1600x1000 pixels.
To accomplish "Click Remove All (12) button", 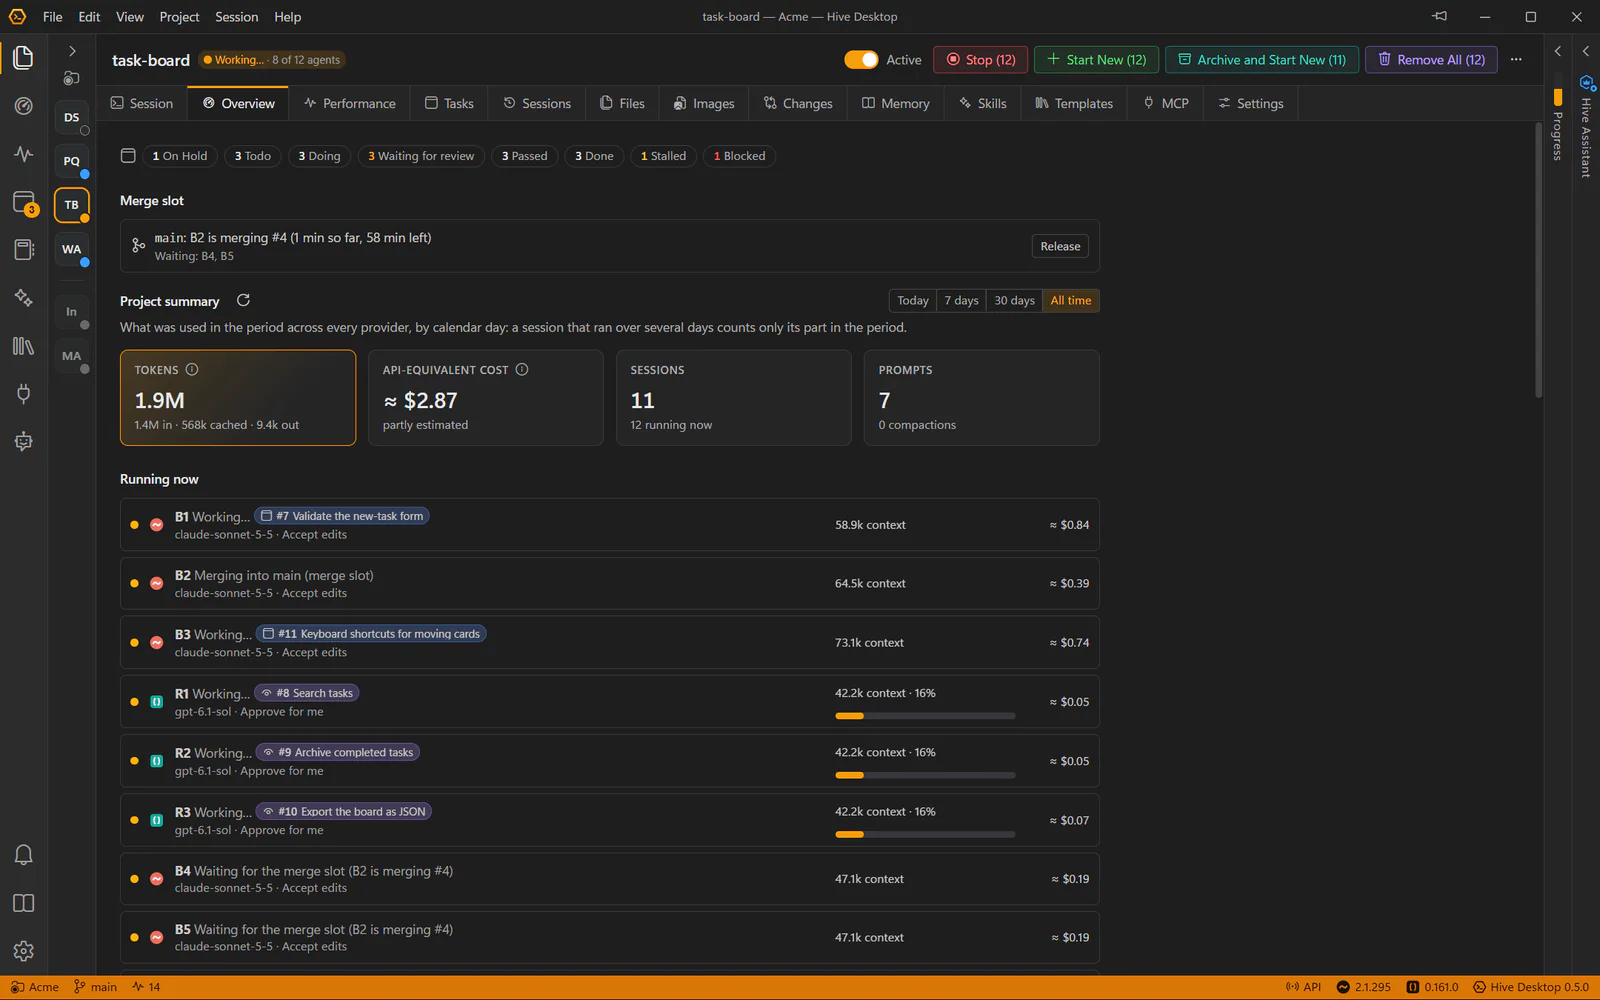I will (1431, 59).
